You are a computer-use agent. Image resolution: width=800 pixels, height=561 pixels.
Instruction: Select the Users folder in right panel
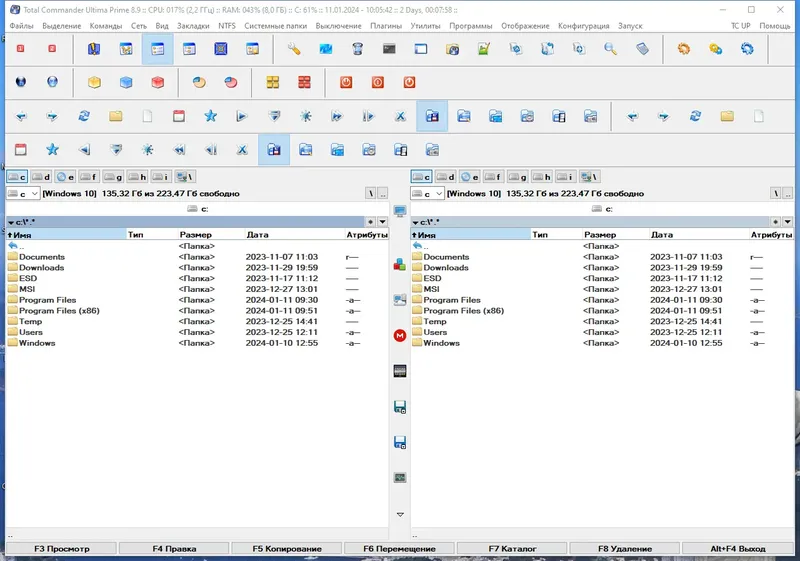[435, 332]
